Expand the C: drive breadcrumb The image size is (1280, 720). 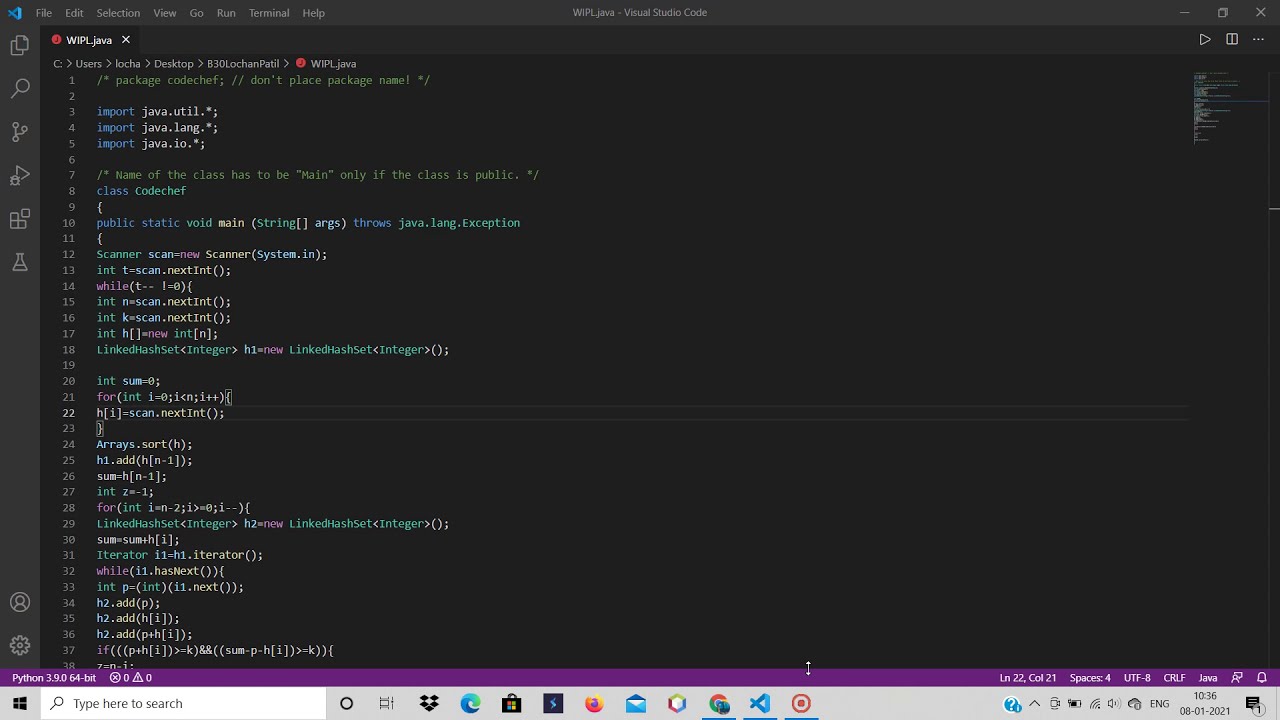pos(58,64)
